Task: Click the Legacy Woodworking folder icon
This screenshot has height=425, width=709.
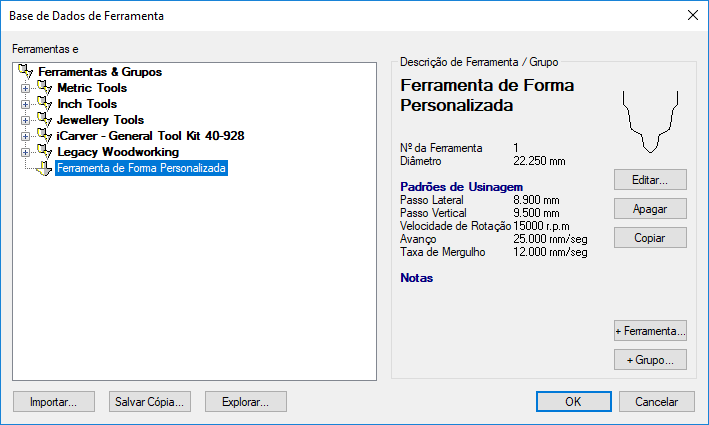Action: (43, 152)
